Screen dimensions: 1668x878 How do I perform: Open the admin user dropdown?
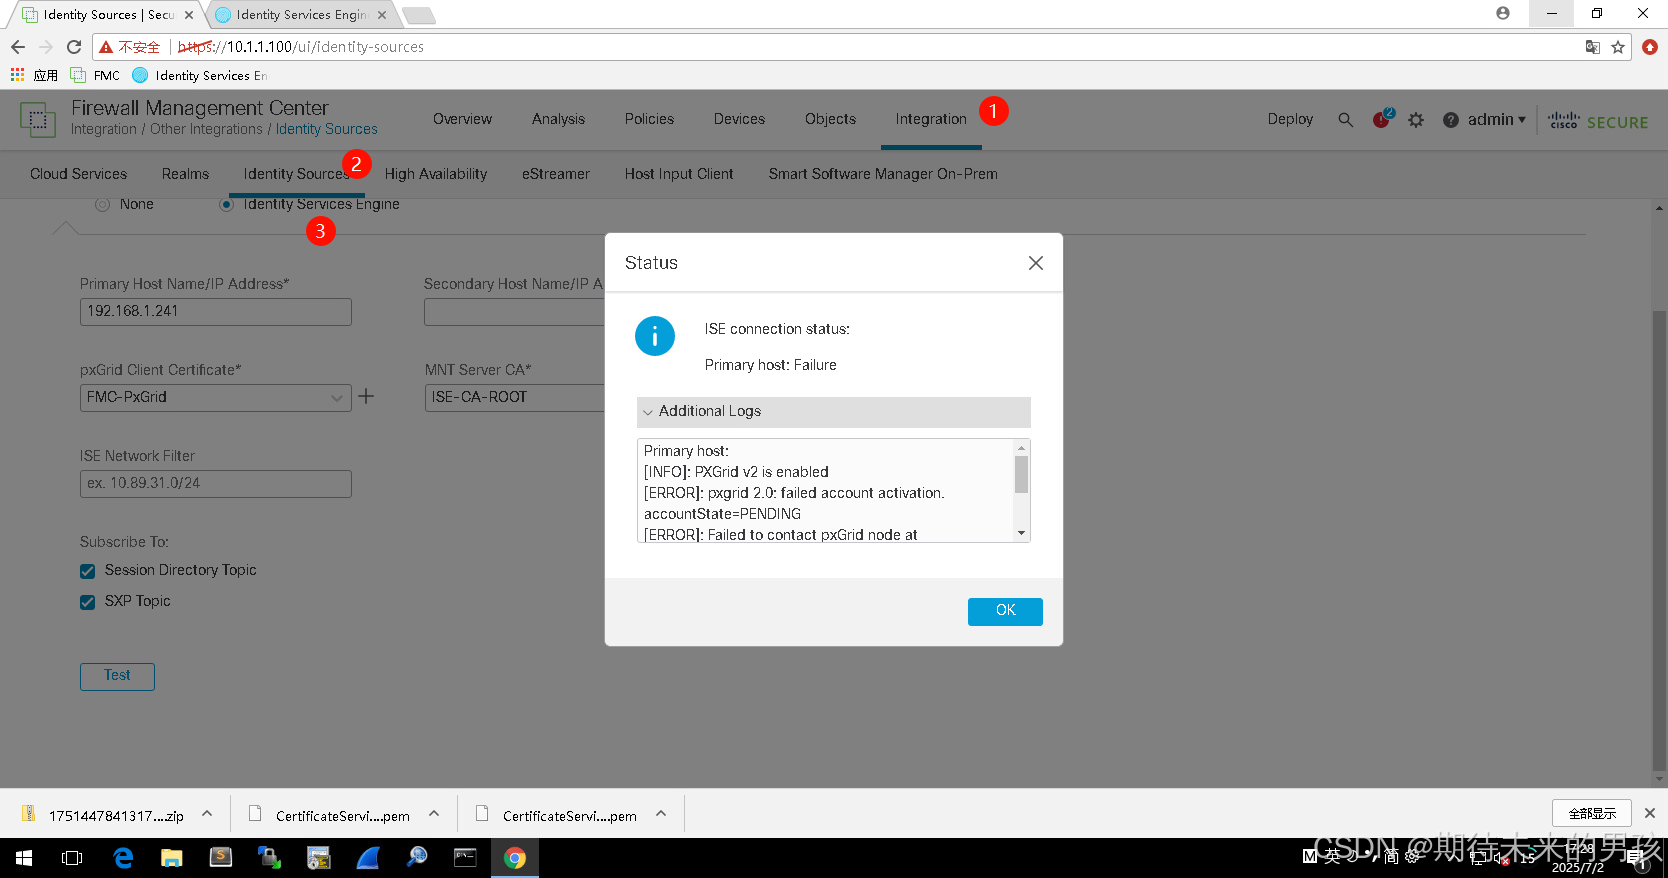tap(1497, 120)
